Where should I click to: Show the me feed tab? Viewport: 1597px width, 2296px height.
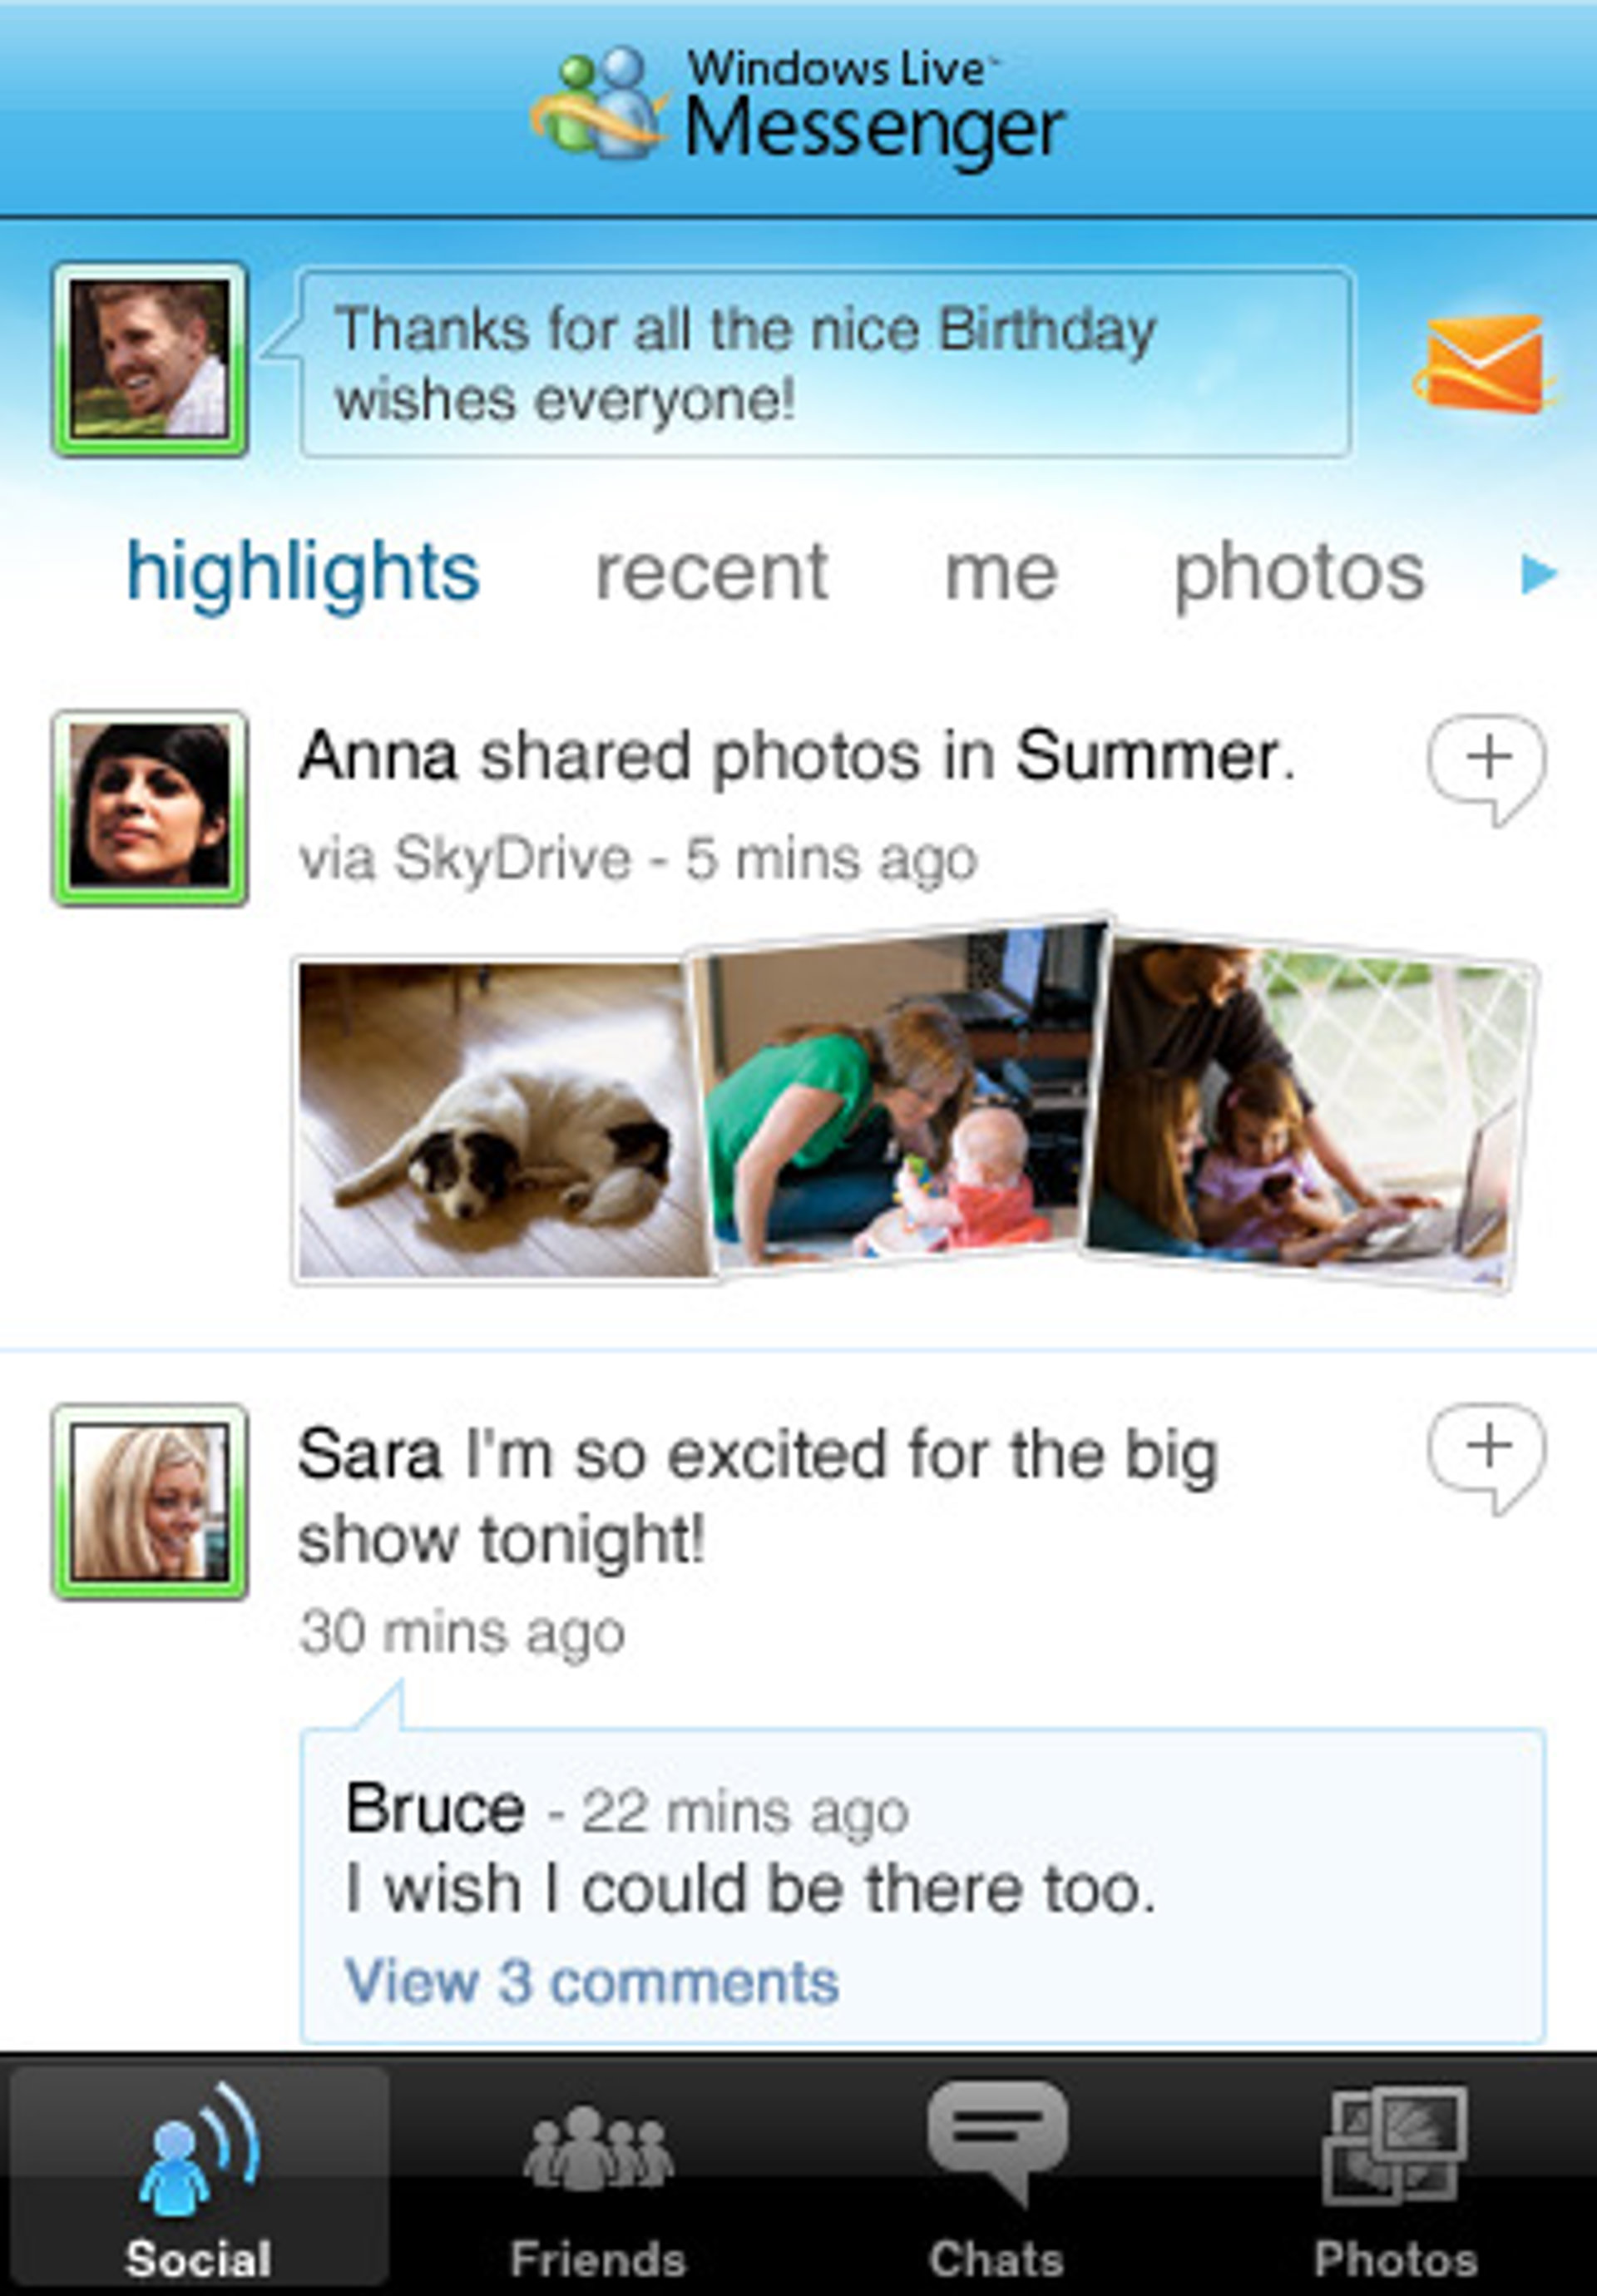pyautogui.click(x=1001, y=573)
